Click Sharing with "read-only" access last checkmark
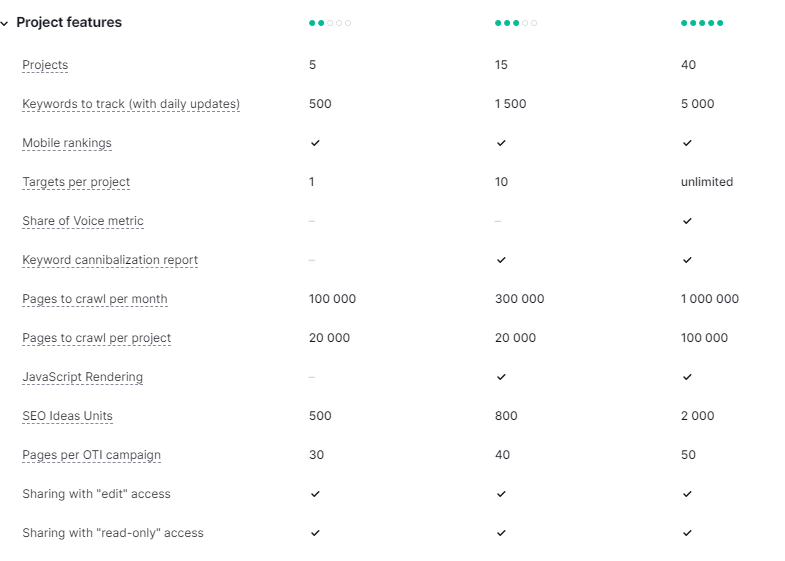 tap(687, 533)
